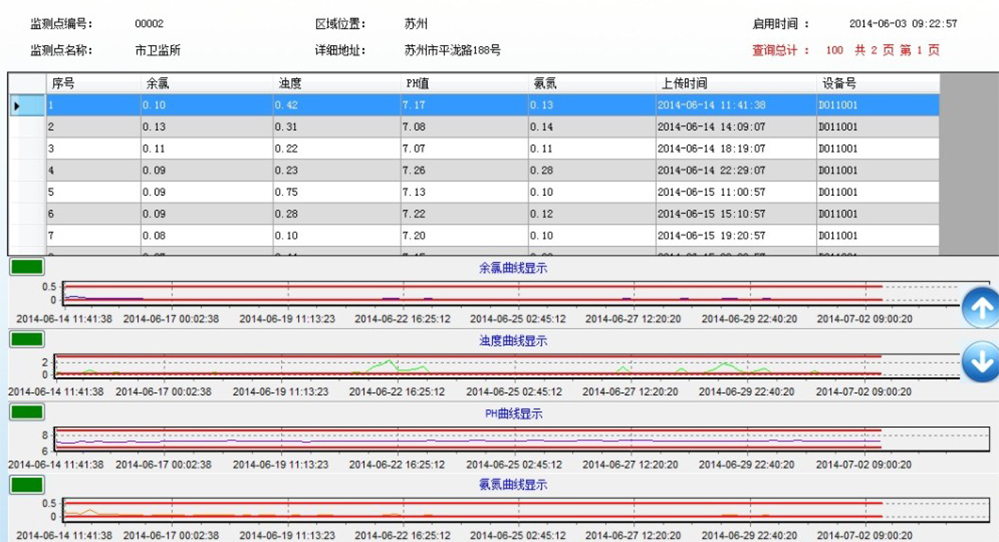The width and height of the screenshot is (999, 542).
Task: Click the blue down arrow button
Action: coord(981,361)
